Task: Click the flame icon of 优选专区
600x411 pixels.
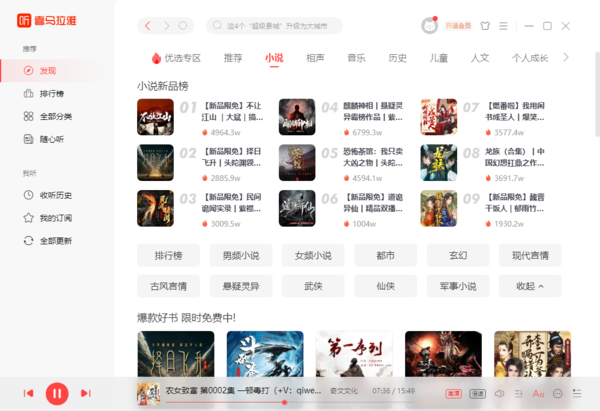Action: click(x=156, y=58)
